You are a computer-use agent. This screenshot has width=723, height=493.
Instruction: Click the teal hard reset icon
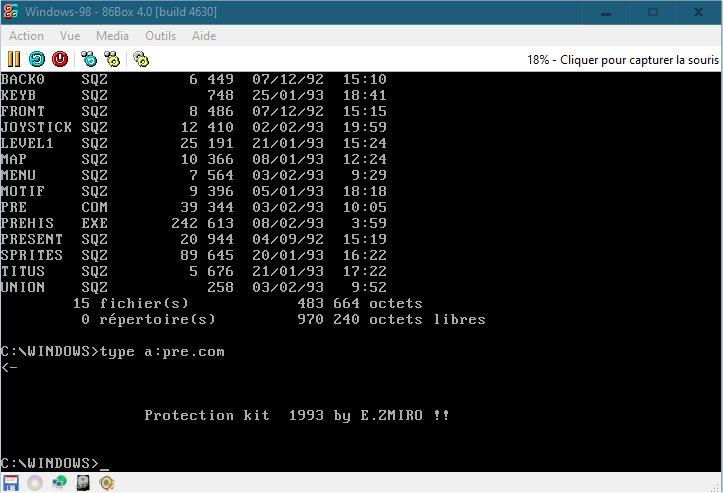(x=37, y=59)
